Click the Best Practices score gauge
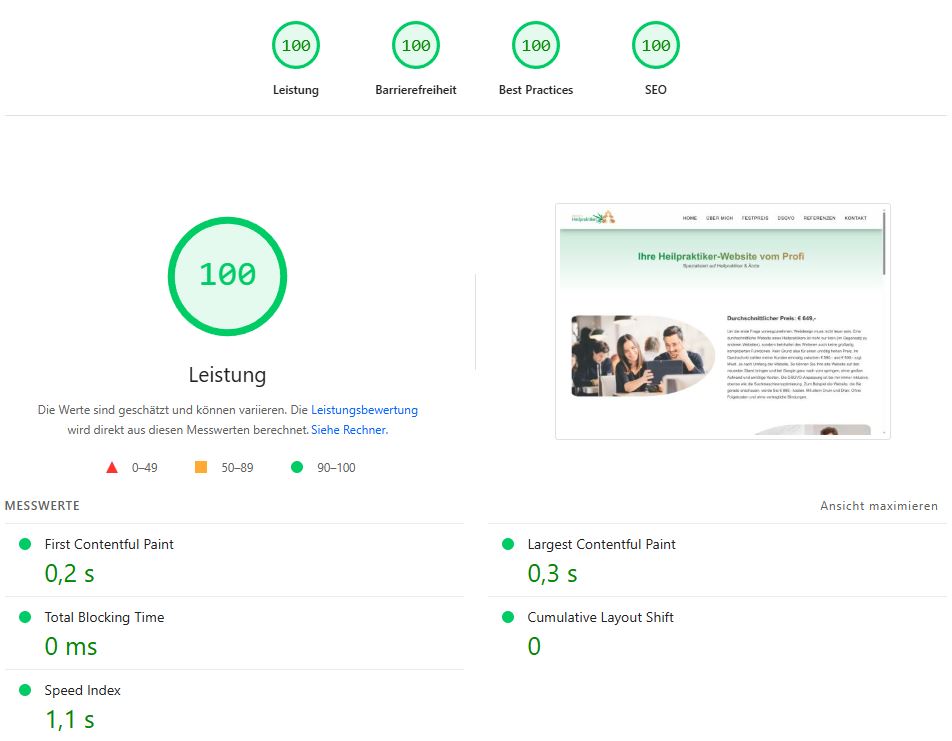Viewport: 952px width, 741px height. coord(536,46)
